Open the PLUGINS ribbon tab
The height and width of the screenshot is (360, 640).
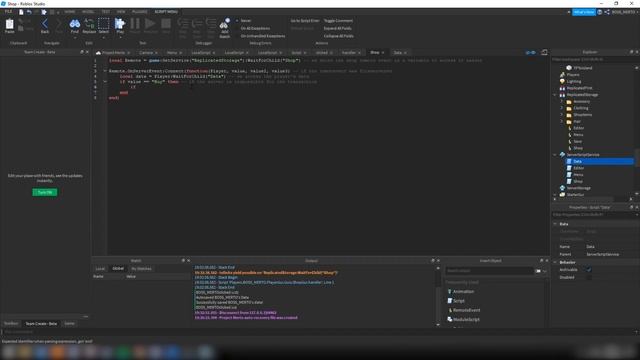click(x=140, y=12)
